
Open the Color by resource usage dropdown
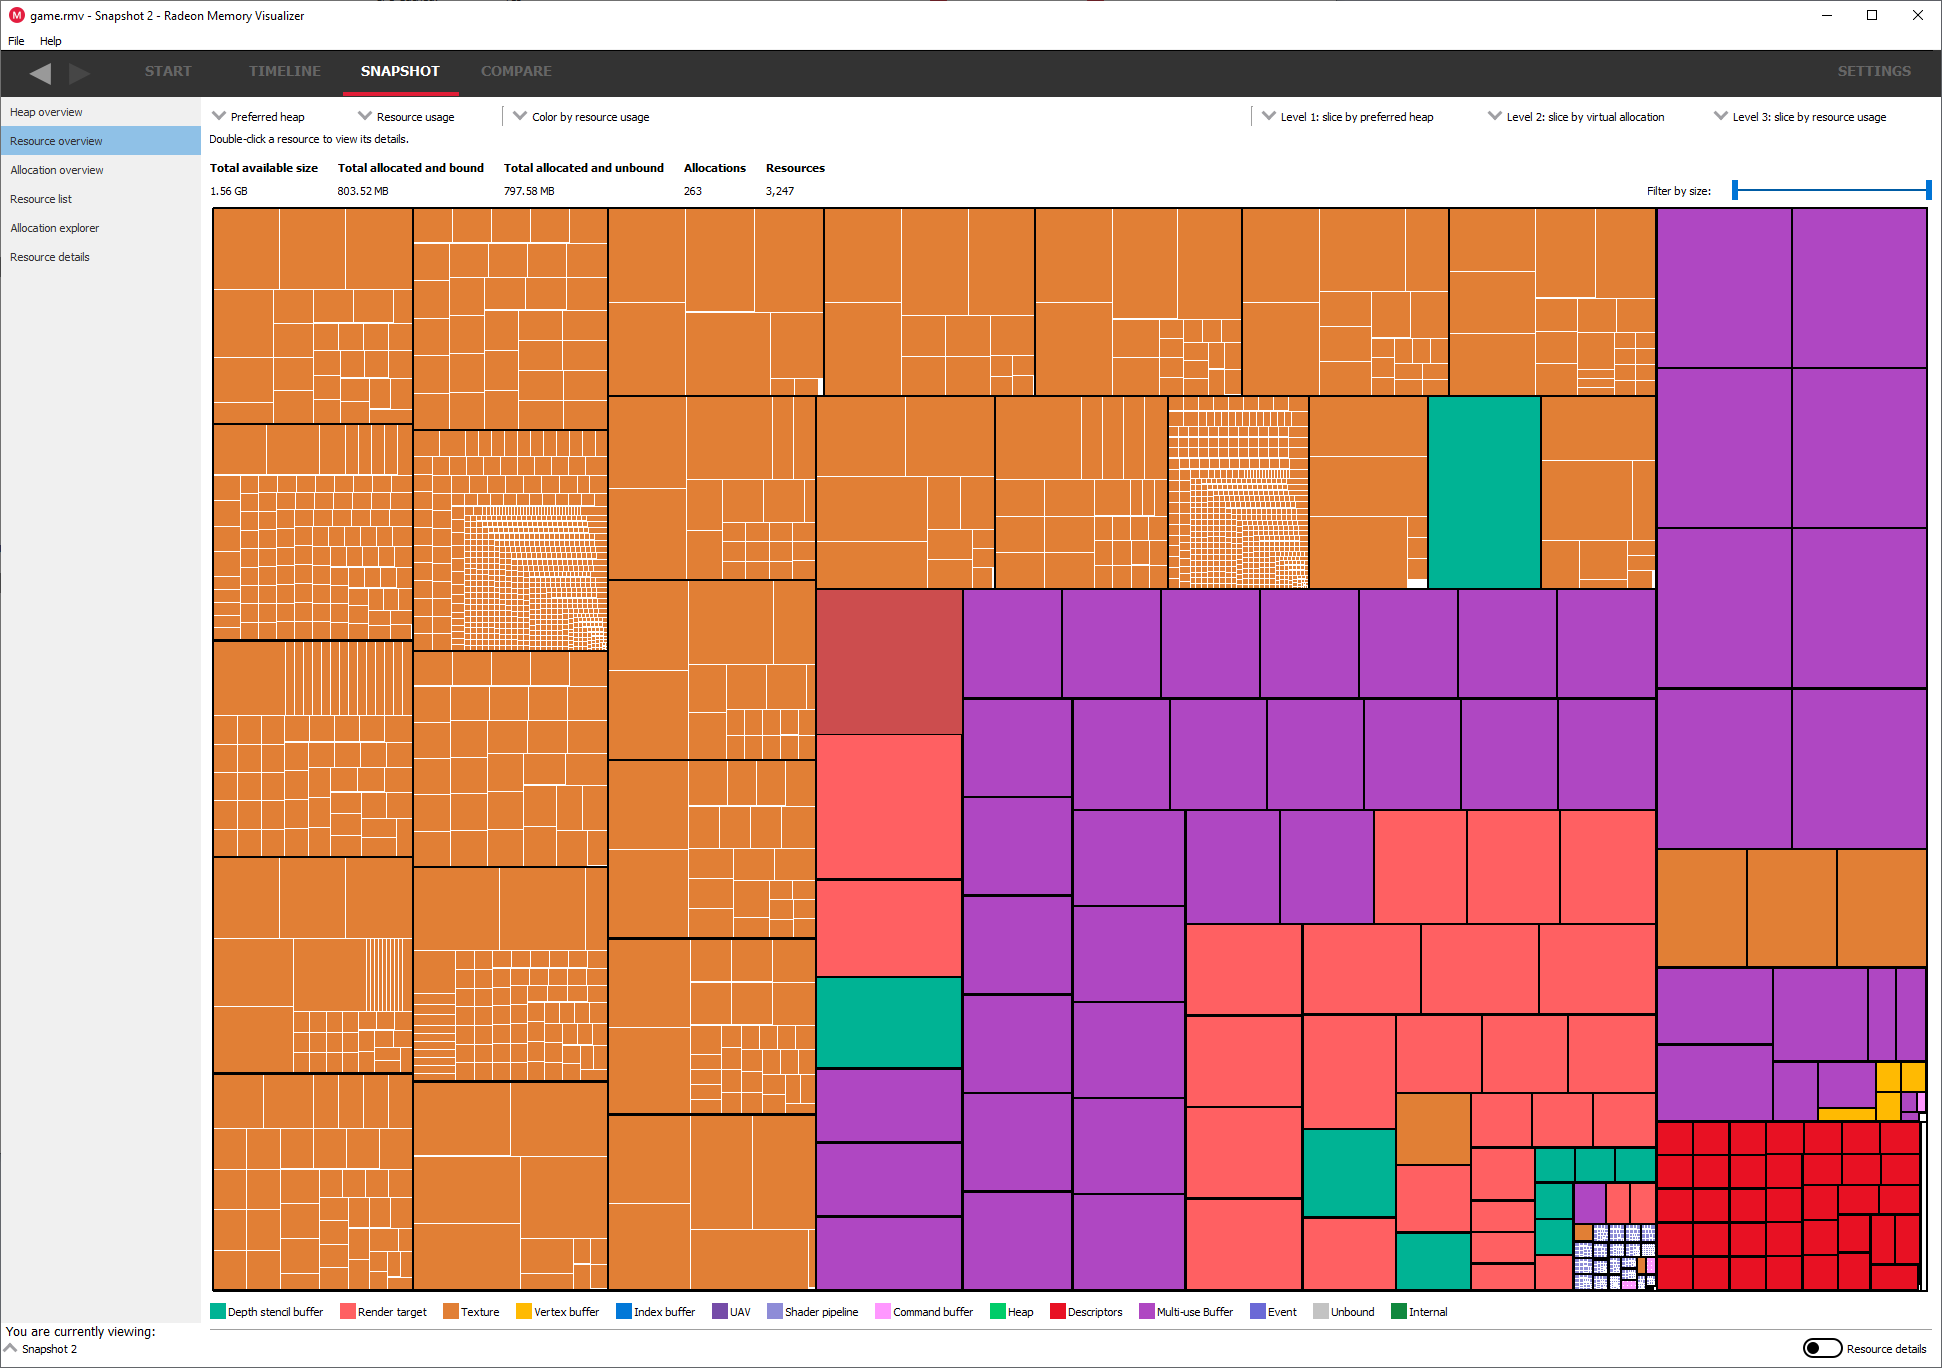point(581,117)
